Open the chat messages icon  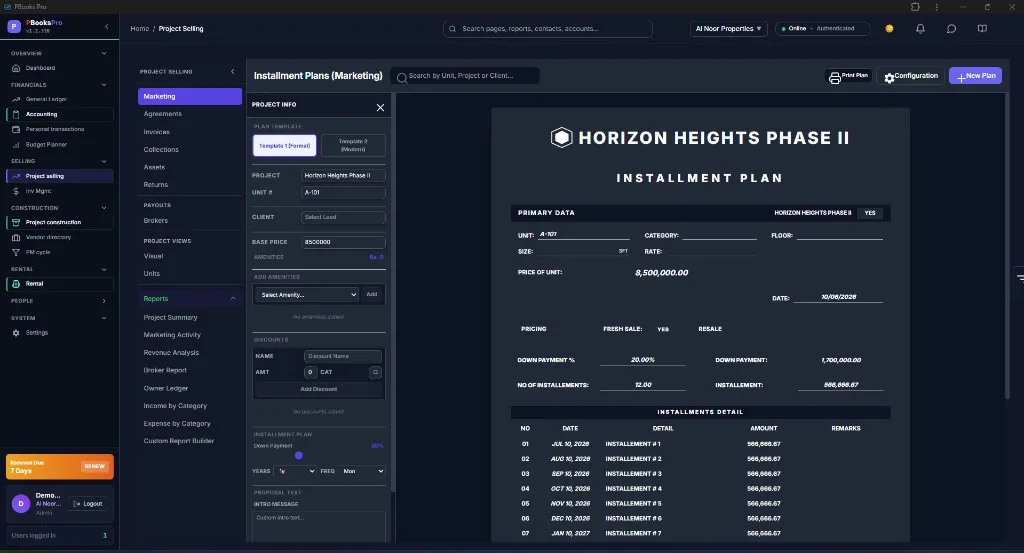tap(952, 29)
